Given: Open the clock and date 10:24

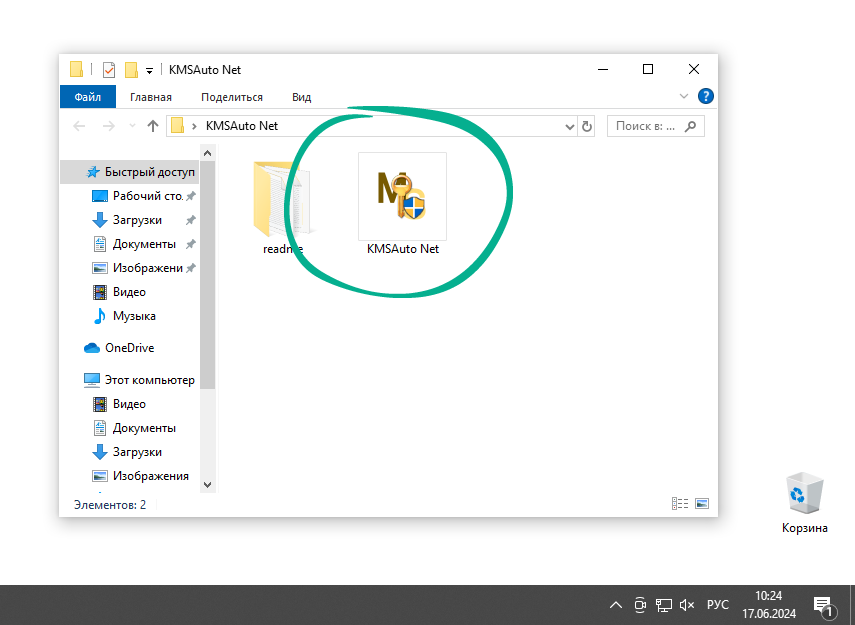Looking at the screenshot, I should pyautogui.click(x=769, y=605).
